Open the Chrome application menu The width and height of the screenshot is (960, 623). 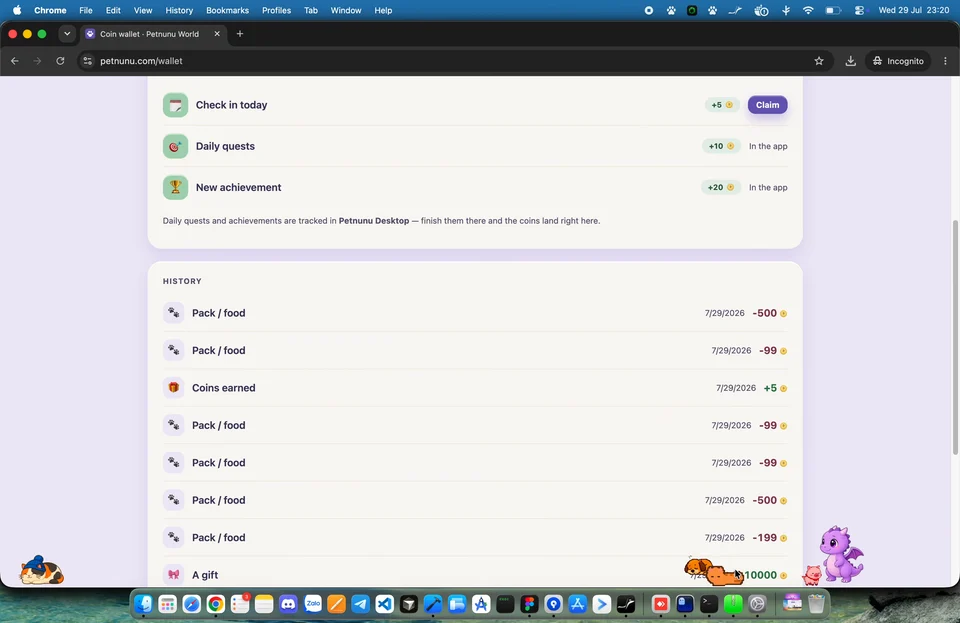point(50,10)
